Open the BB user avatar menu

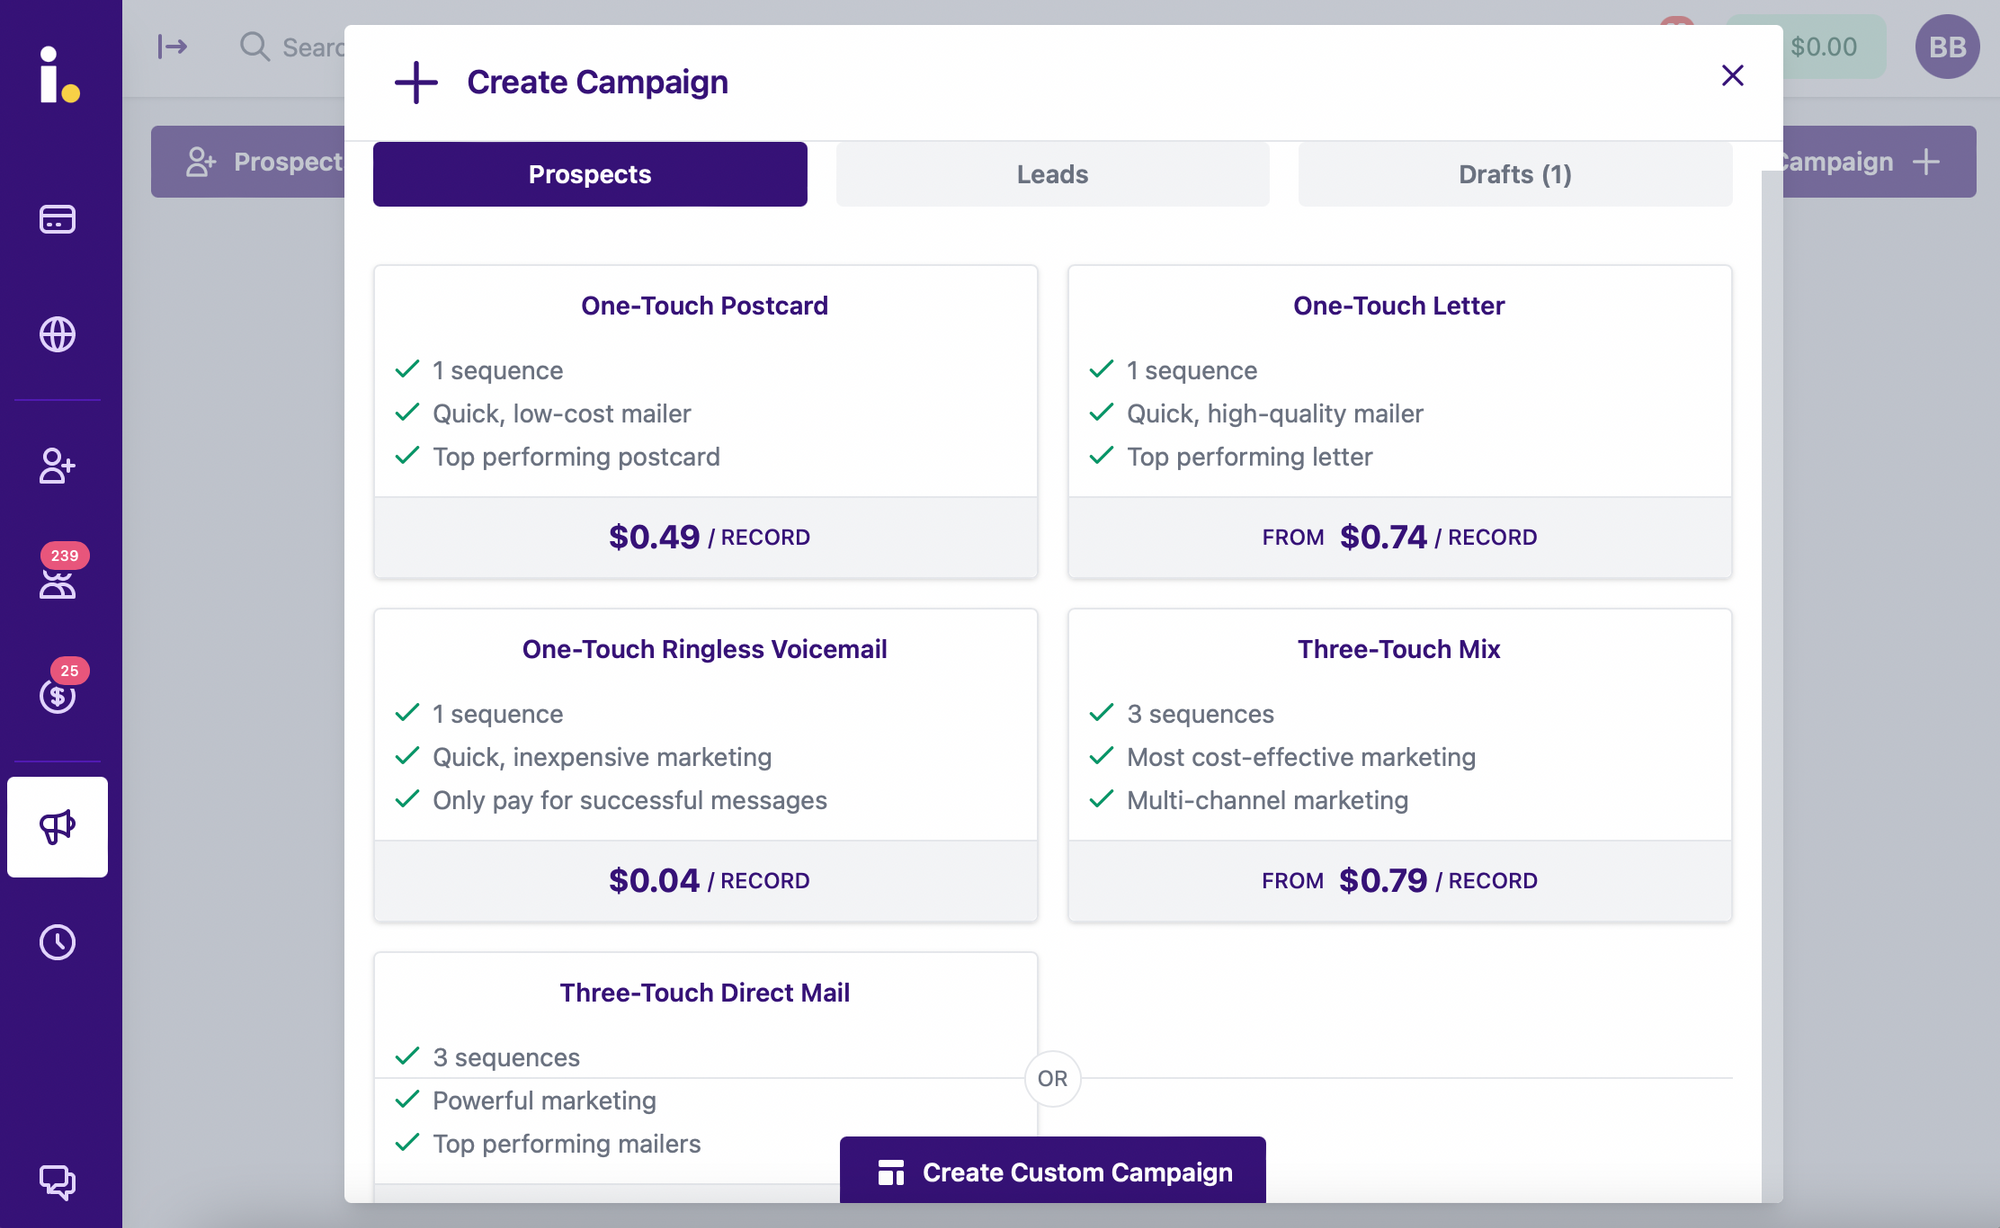tap(1946, 47)
